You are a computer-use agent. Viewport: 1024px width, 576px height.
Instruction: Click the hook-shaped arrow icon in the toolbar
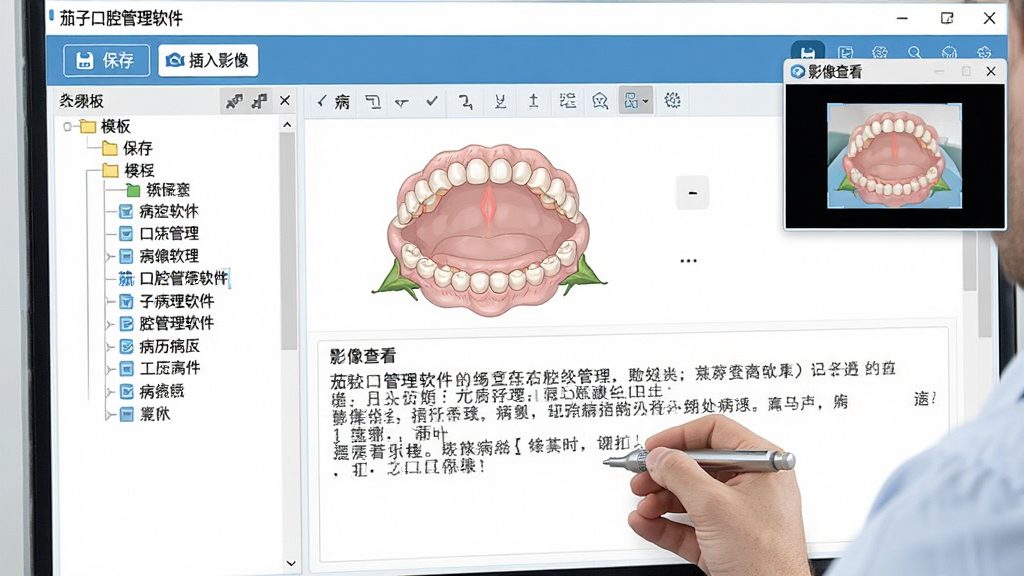click(465, 101)
